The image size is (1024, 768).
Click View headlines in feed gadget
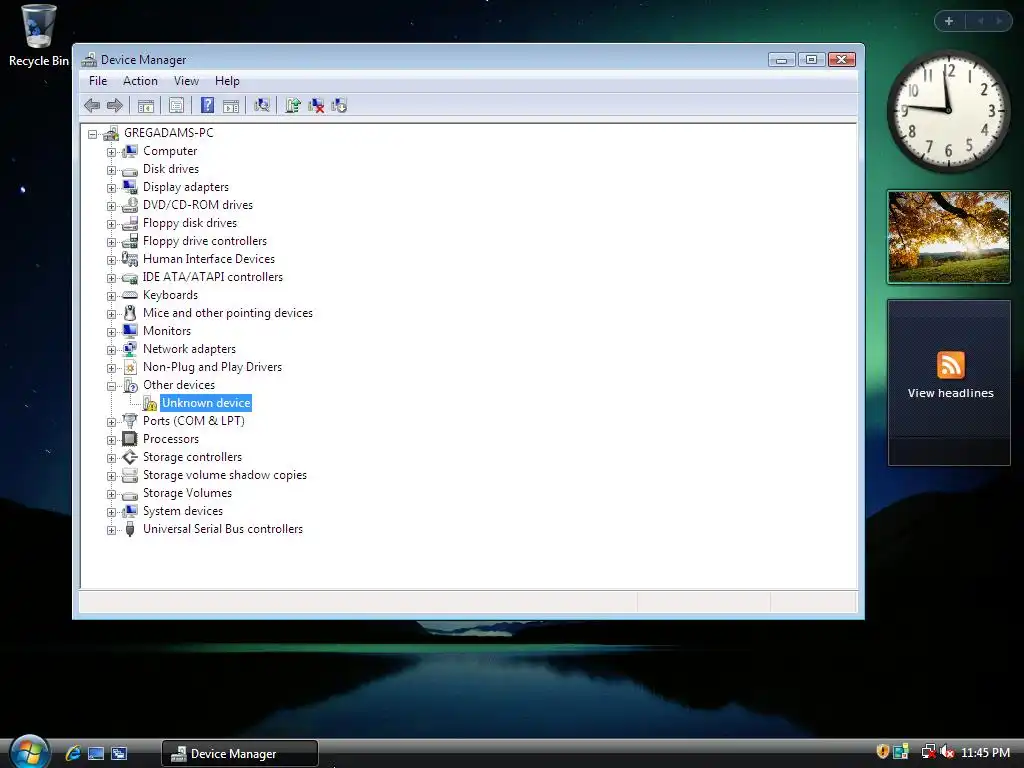tap(950, 393)
